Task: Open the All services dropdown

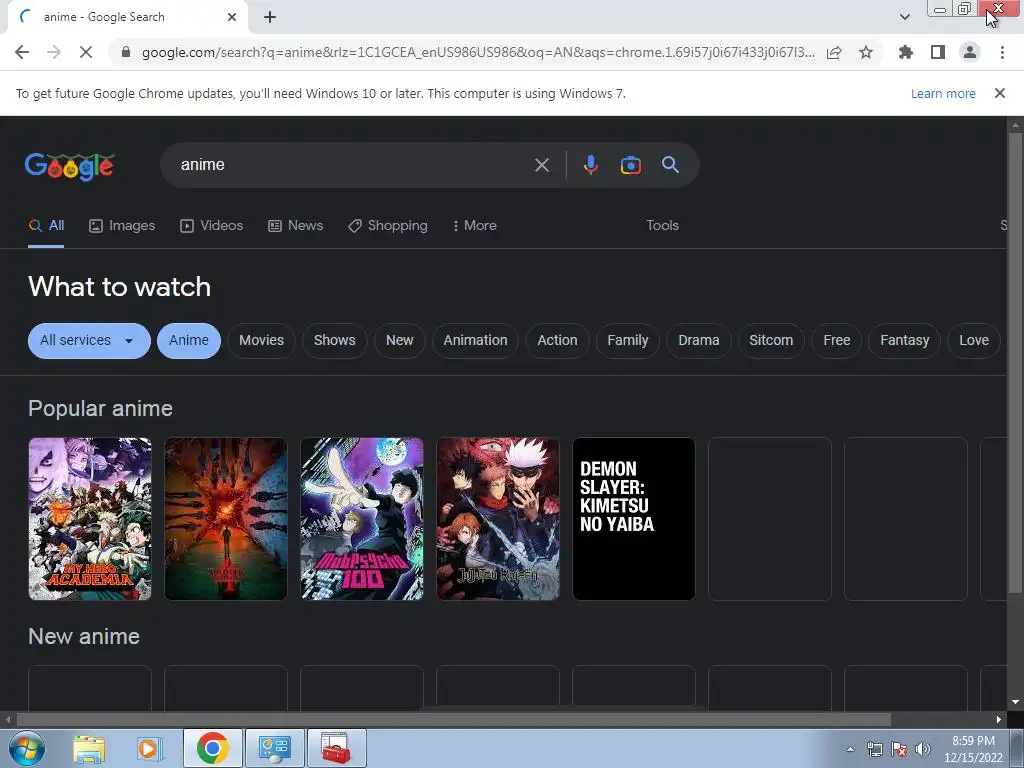Action: [x=89, y=340]
